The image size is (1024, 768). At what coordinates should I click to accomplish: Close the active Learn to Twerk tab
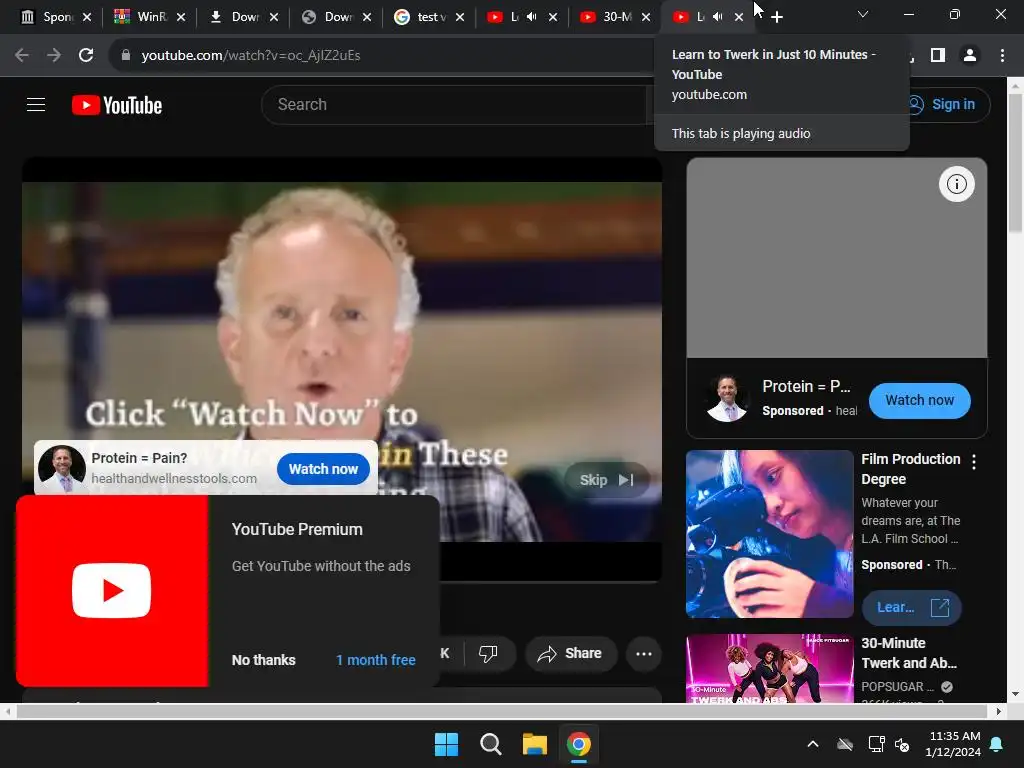click(739, 17)
